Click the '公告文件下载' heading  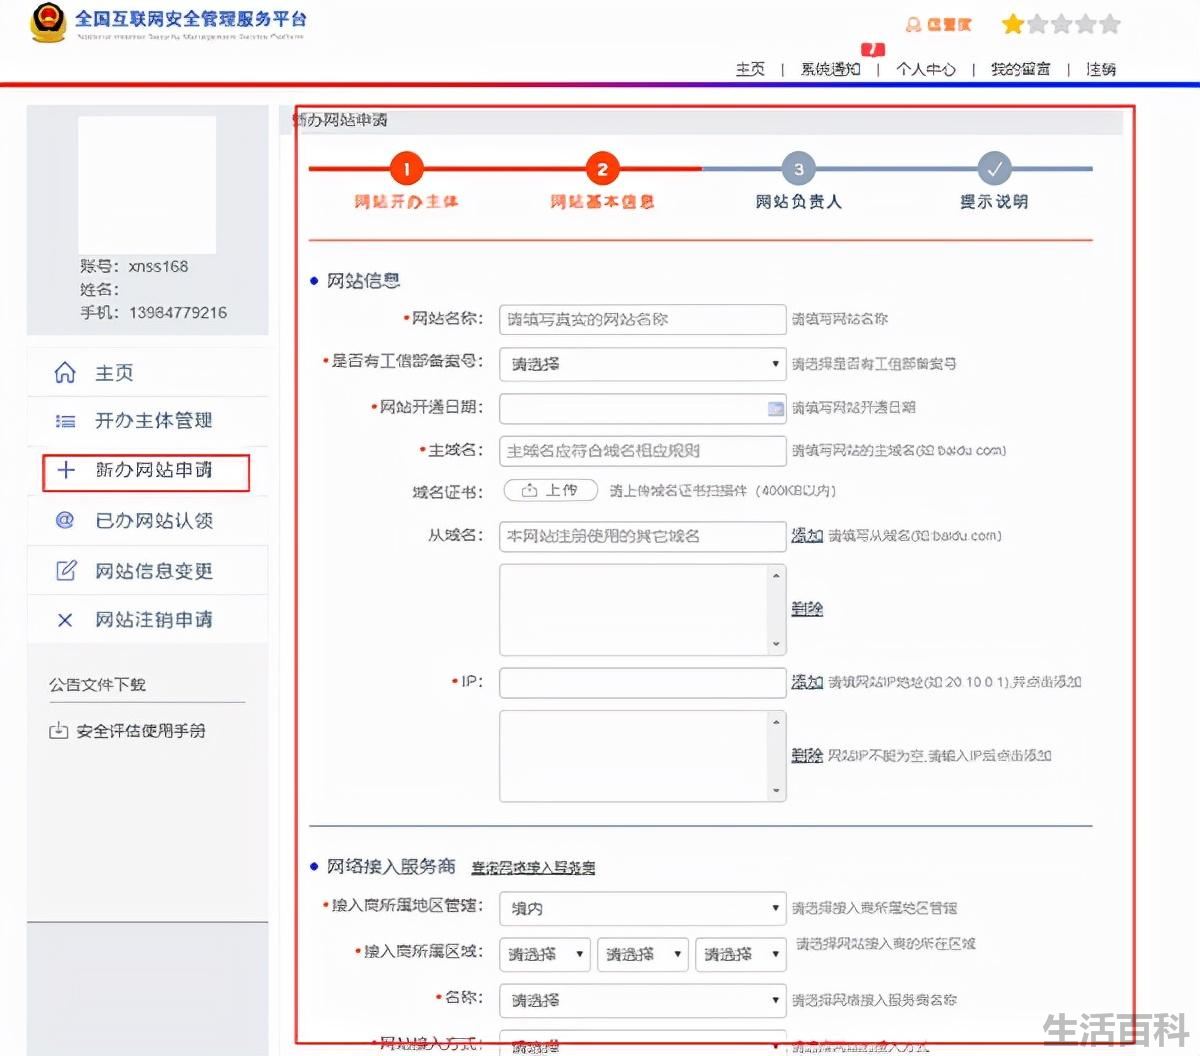97,685
